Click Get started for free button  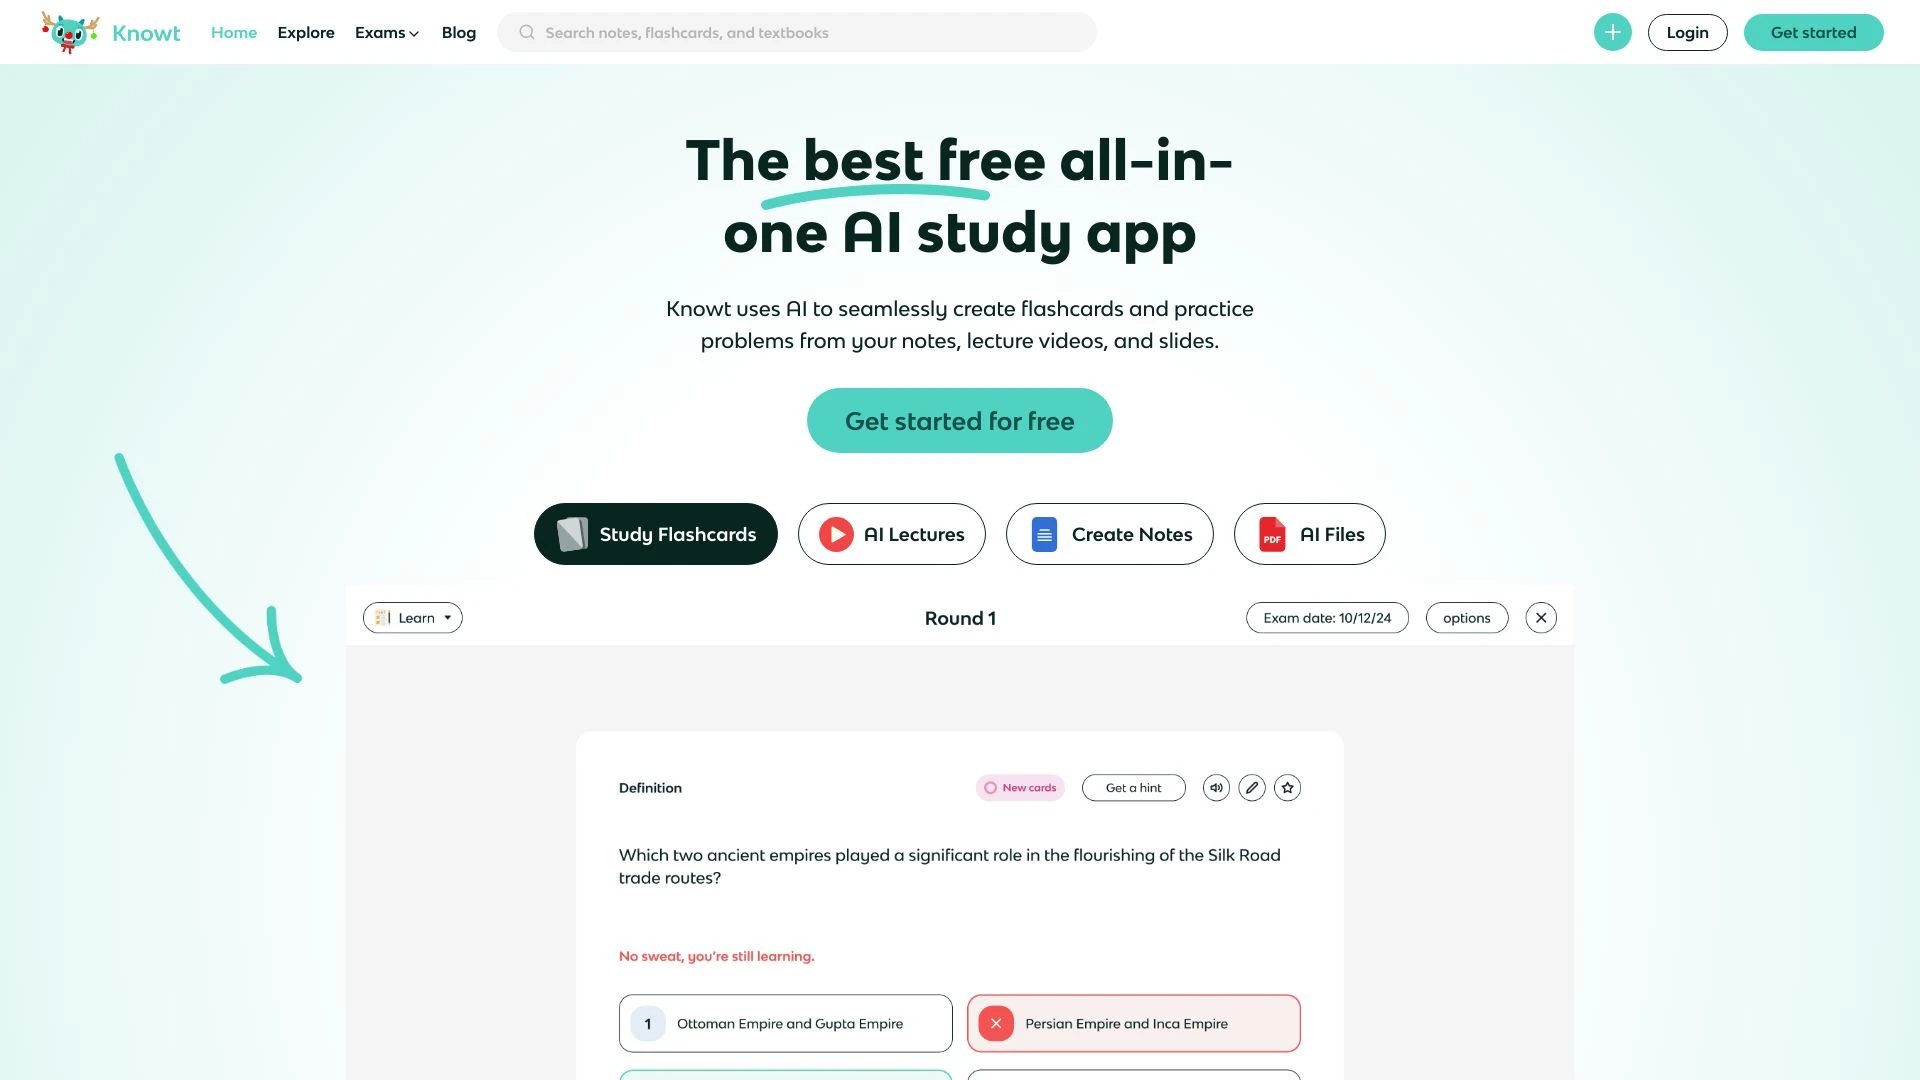click(x=960, y=419)
